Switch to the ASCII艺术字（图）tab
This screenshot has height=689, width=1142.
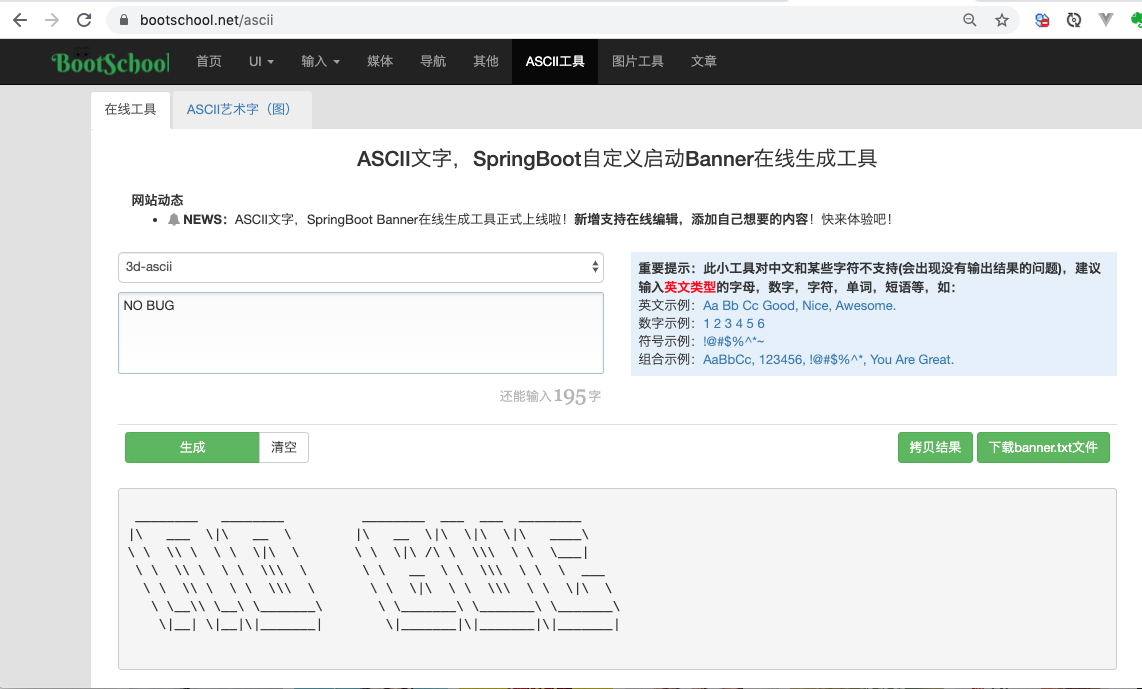click(241, 109)
